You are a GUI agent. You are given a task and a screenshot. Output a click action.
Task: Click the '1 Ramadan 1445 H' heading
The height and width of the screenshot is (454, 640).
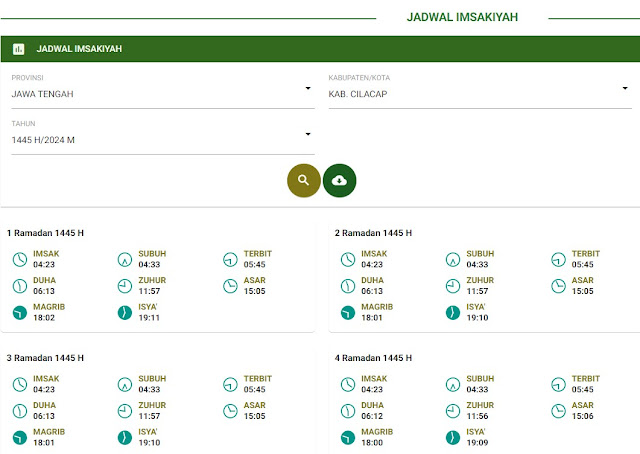pyautogui.click(x=45, y=233)
